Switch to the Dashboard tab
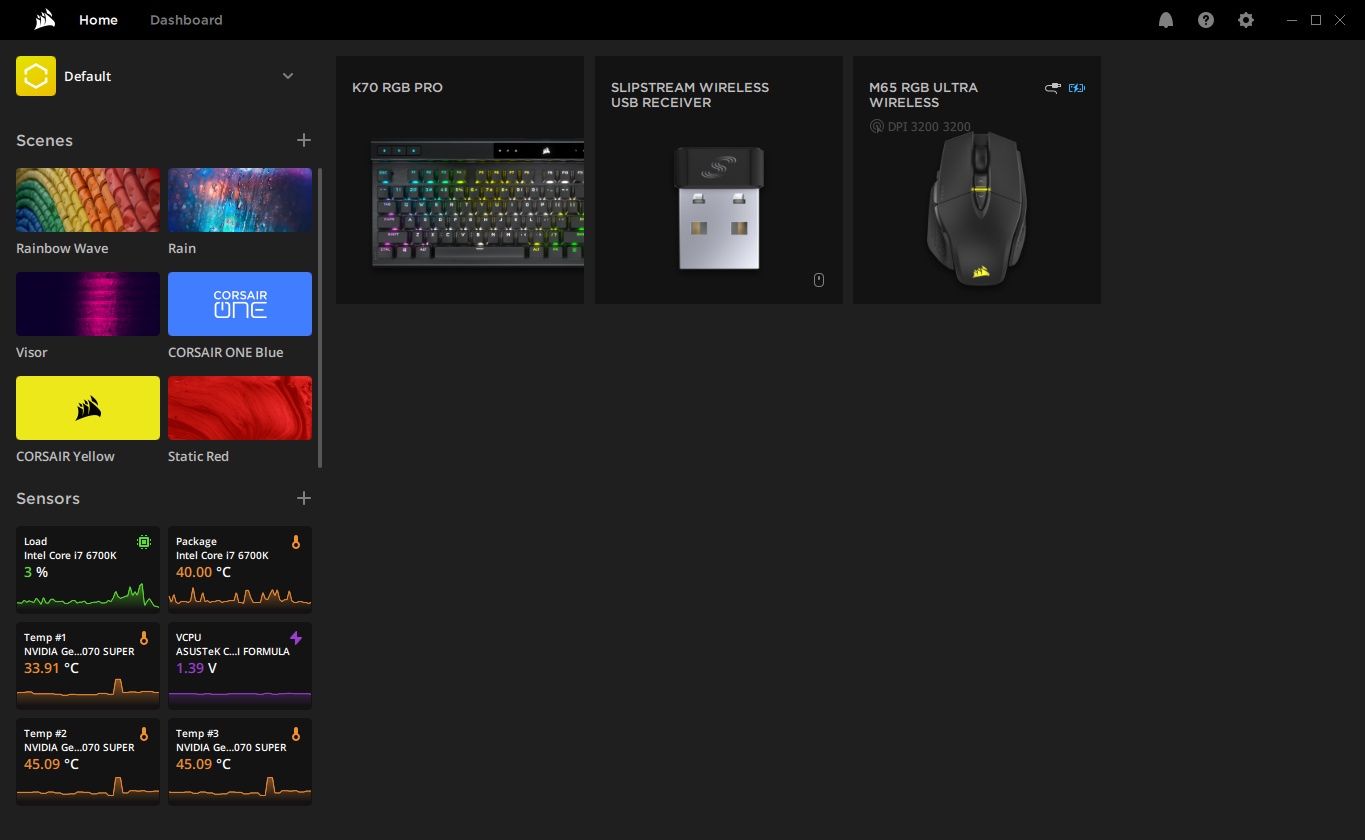 click(186, 20)
